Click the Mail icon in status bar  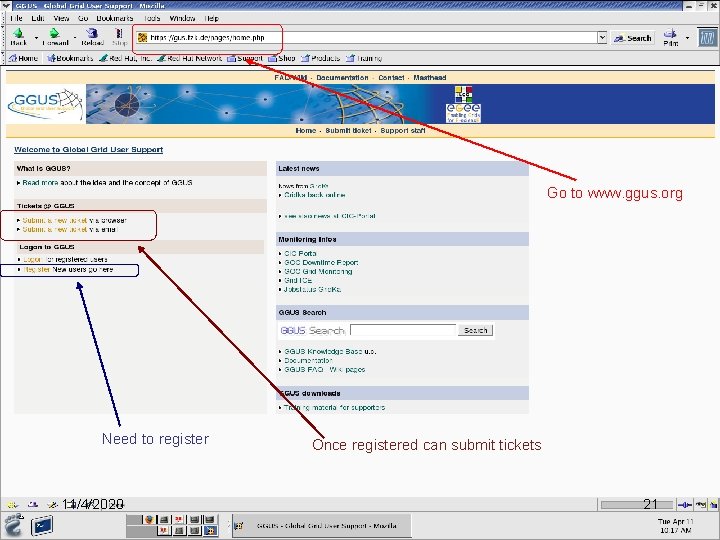coord(33,504)
